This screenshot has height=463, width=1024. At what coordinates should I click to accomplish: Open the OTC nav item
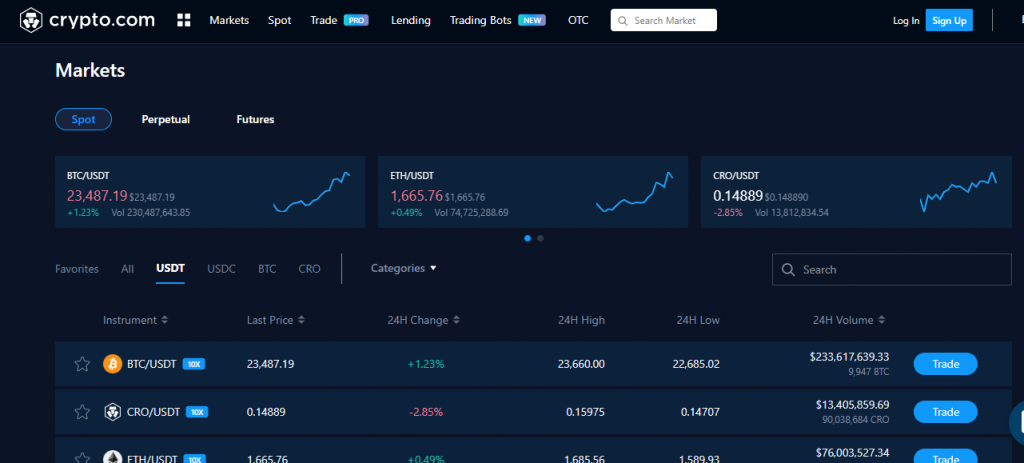coord(578,20)
